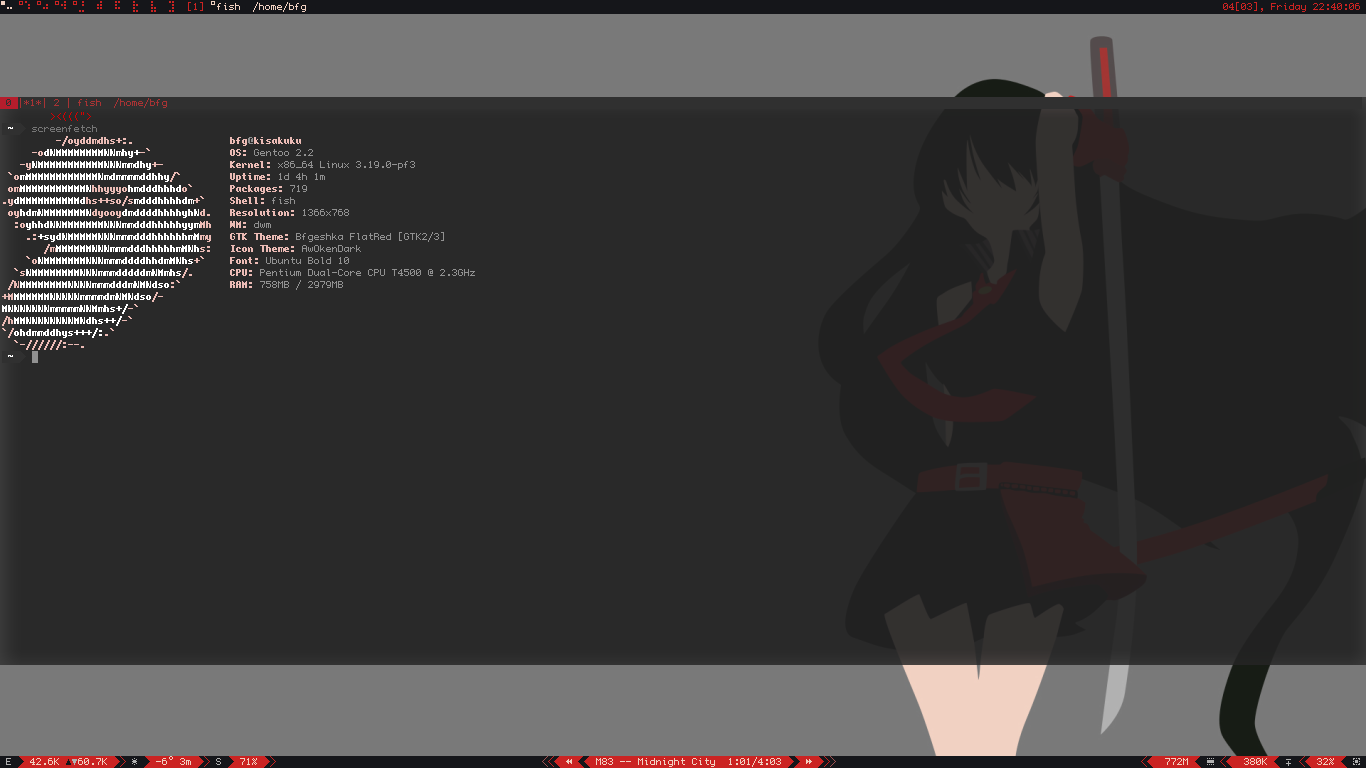Click the -6° 3m weather reading
The image size is (1366, 768).
(x=173, y=762)
